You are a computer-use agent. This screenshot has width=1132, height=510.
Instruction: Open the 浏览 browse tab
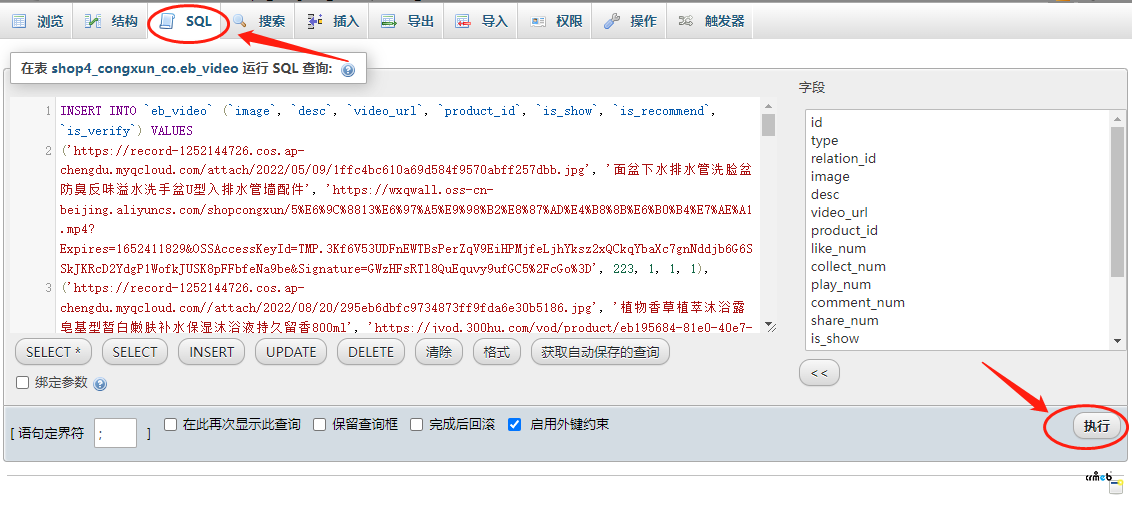[37, 22]
